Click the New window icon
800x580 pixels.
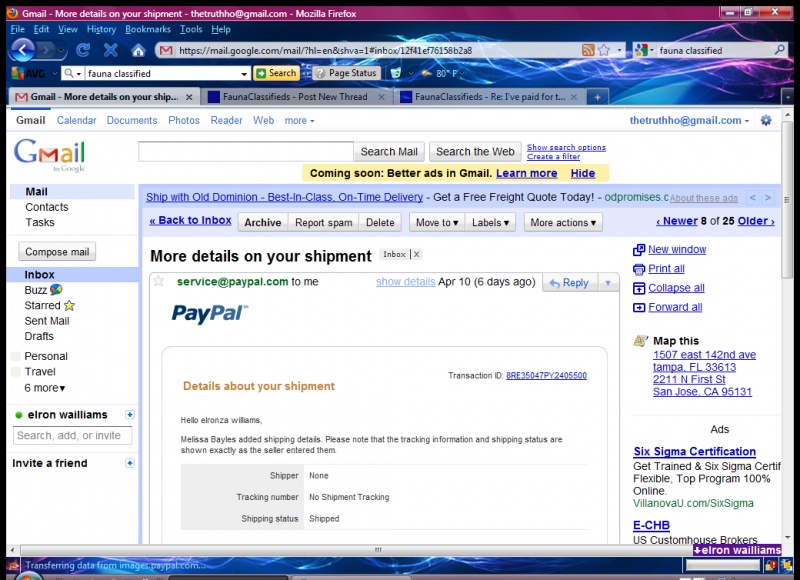click(639, 250)
